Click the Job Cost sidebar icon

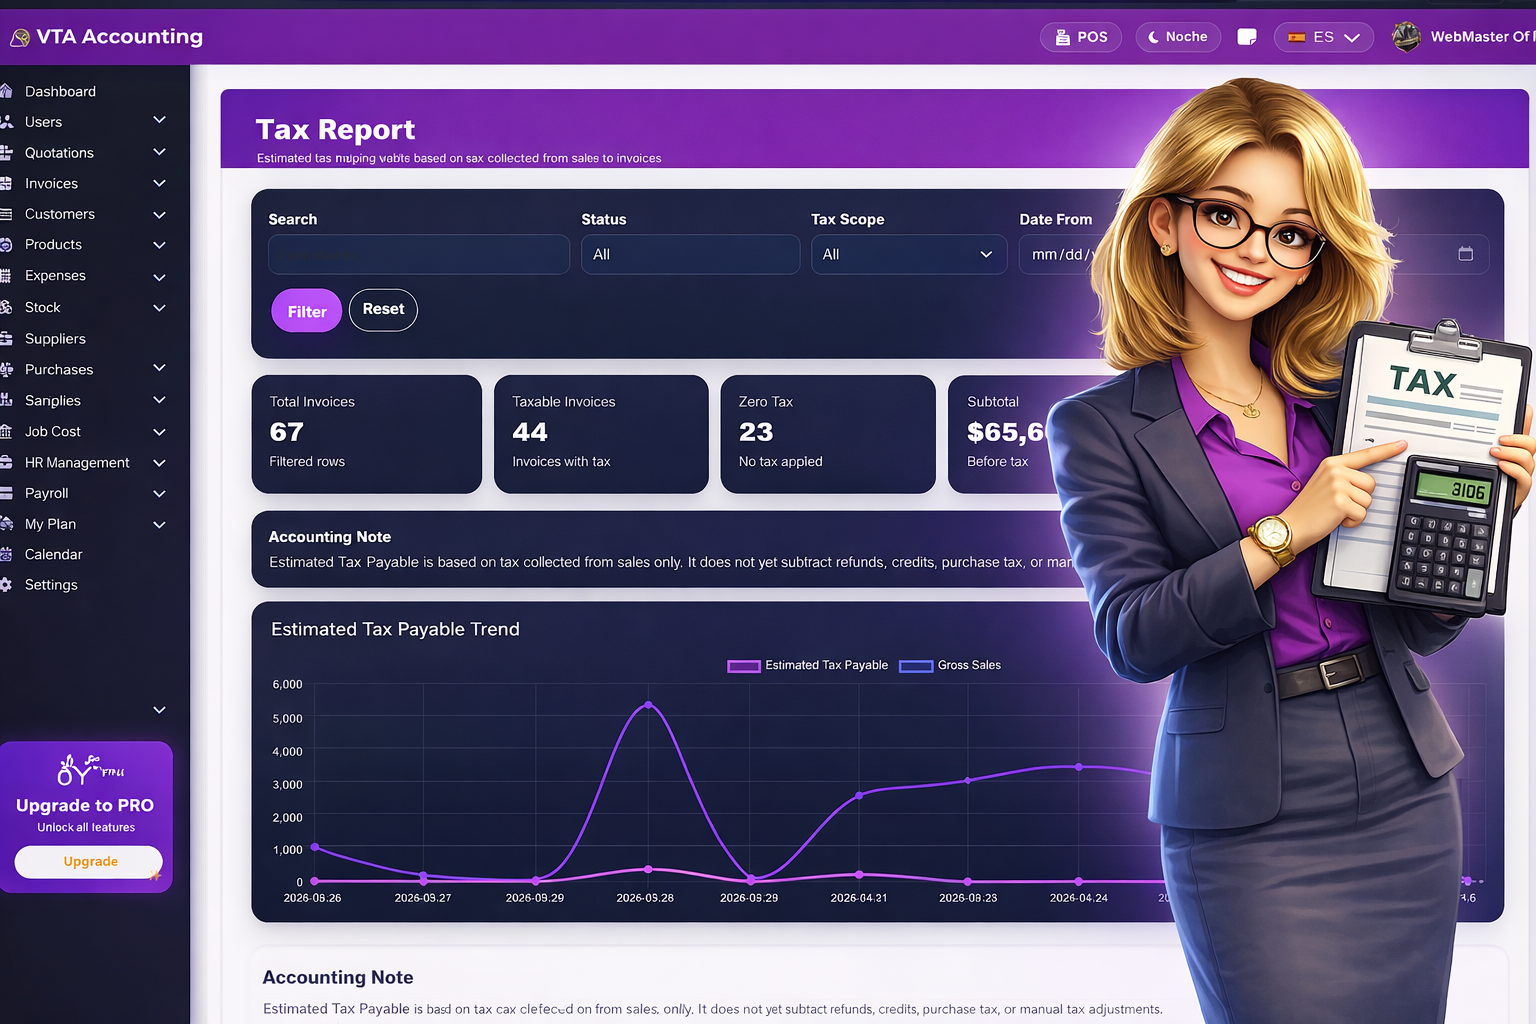point(5,432)
